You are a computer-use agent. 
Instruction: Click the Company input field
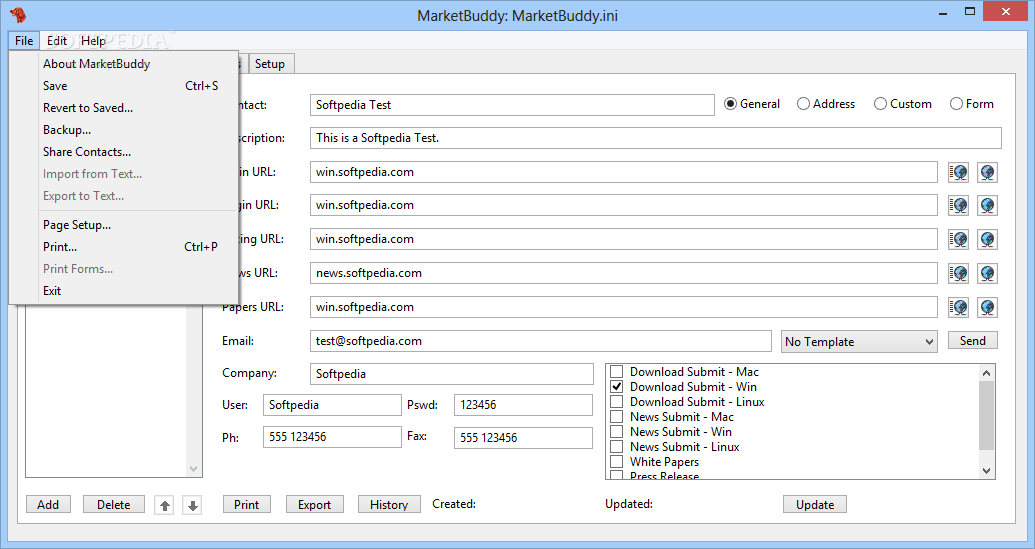point(451,374)
